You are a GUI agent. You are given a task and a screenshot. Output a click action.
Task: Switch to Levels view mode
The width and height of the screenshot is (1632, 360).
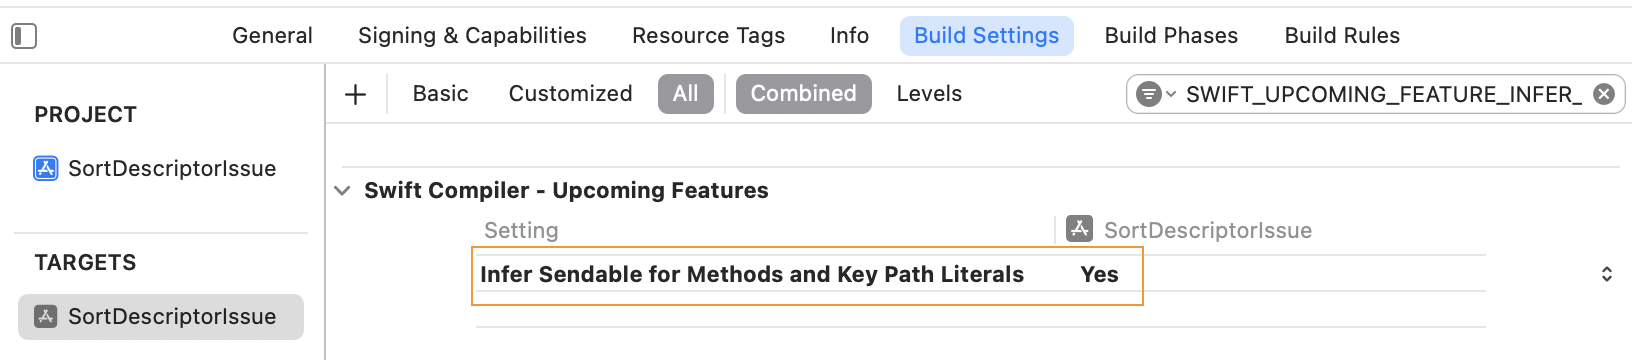tap(929, 94)
